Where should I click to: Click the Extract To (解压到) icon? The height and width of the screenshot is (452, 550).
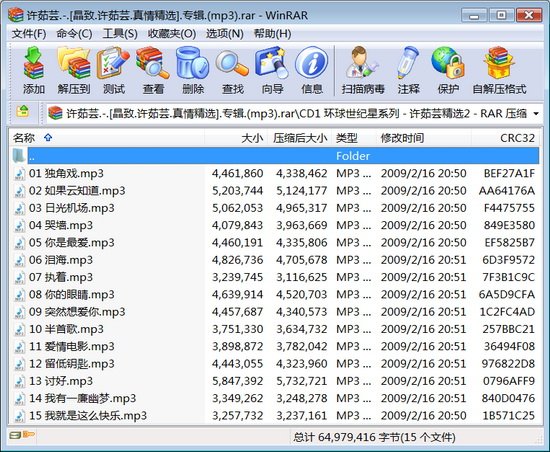pos(74,70)
